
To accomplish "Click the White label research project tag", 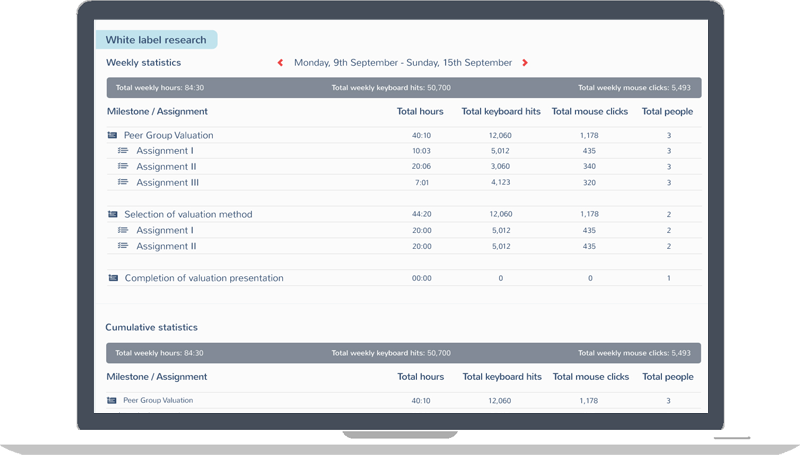I will click(156, 40).
